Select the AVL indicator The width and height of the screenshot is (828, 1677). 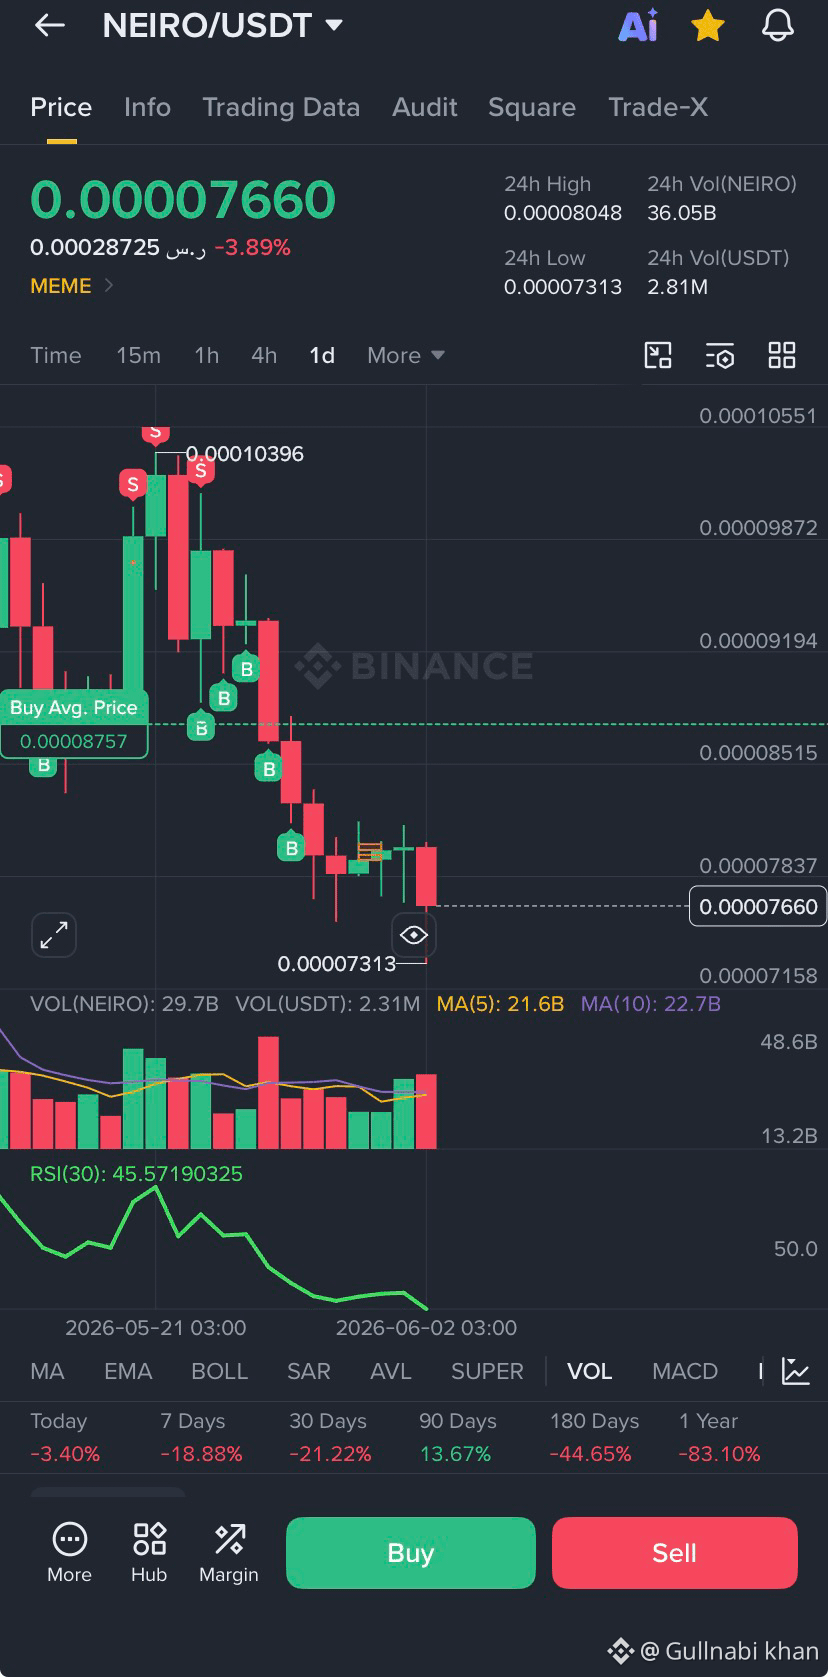tap(391, 1371)
